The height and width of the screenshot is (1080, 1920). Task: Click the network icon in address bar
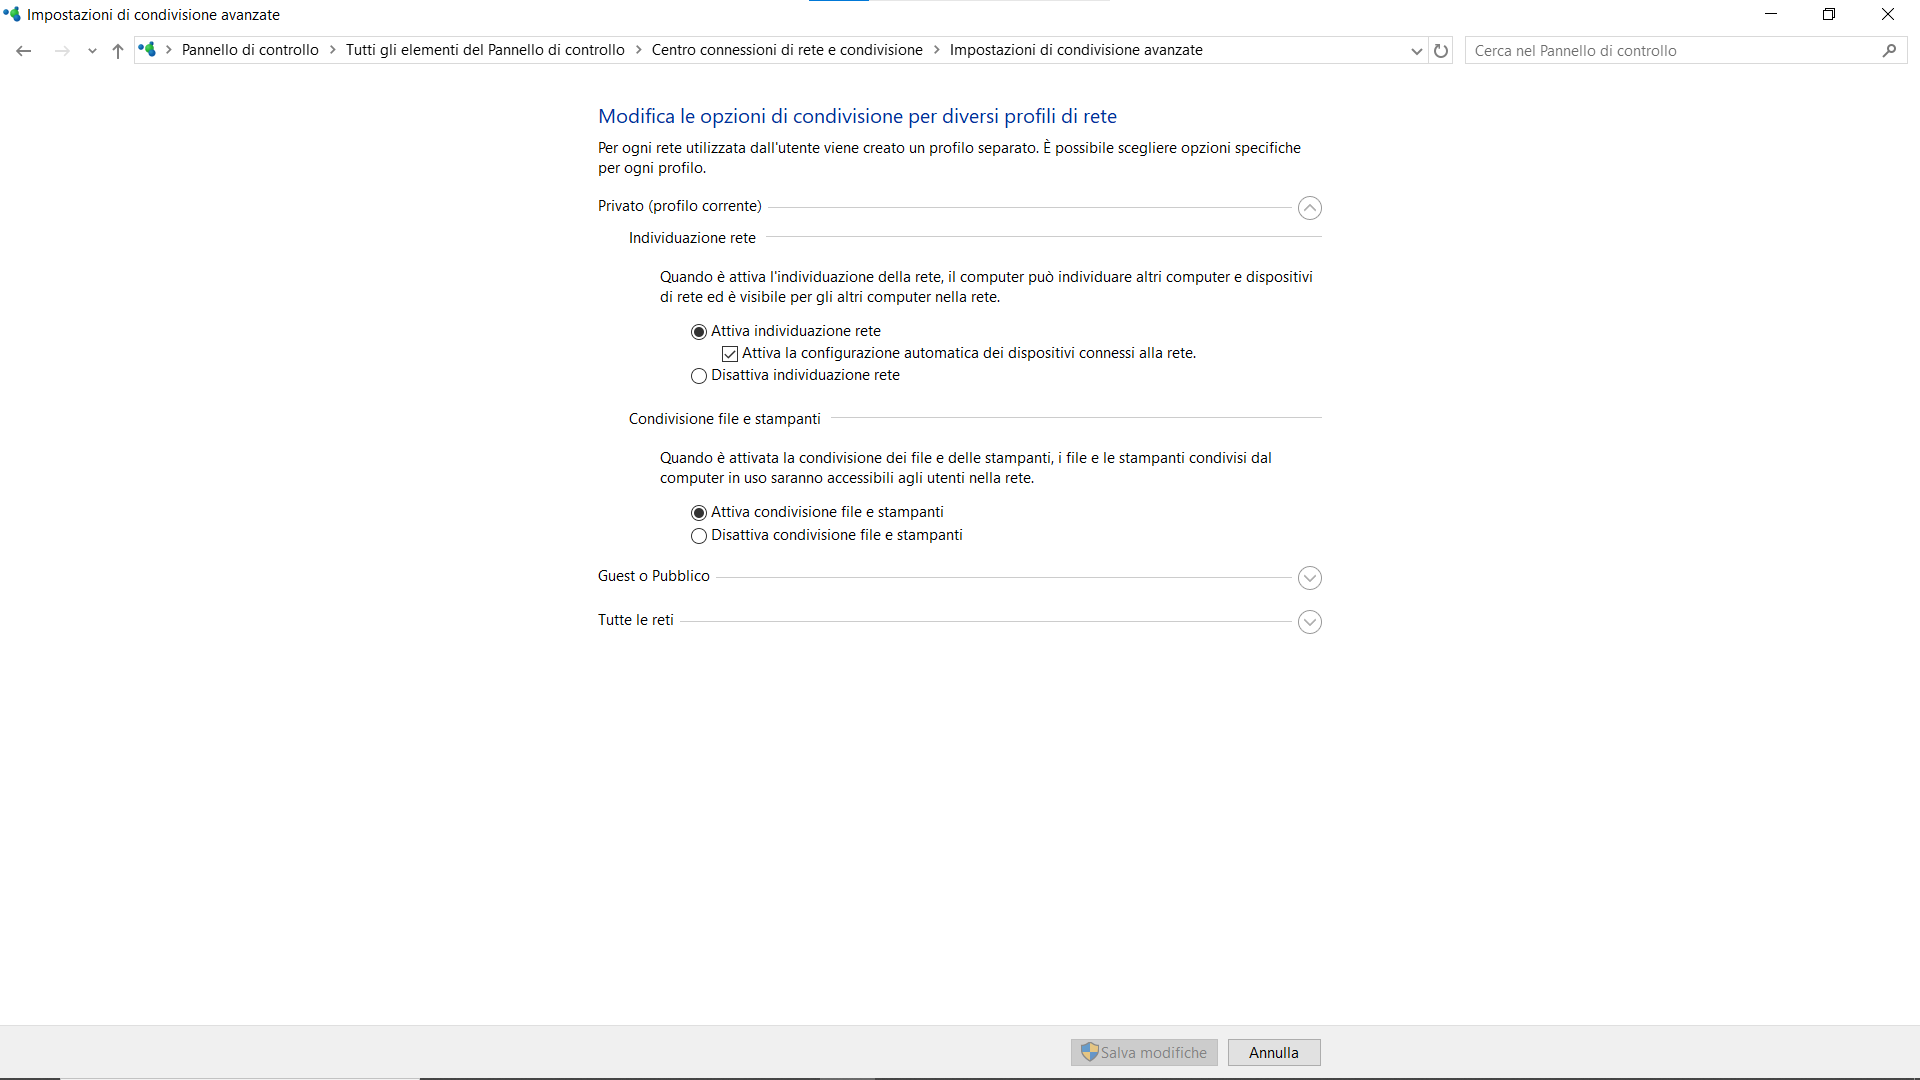pyautogui.click(x=148, y=50)
